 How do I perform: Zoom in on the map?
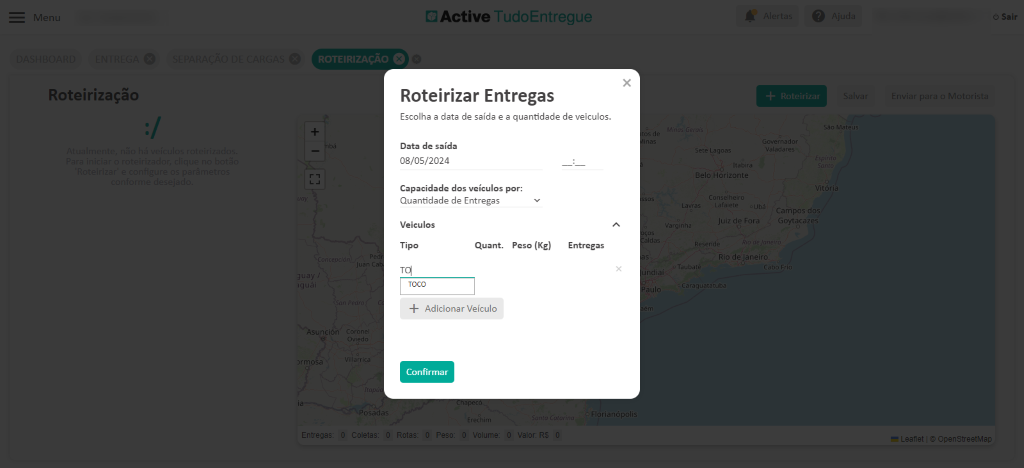pyautogui.click(x=315, y=132)
